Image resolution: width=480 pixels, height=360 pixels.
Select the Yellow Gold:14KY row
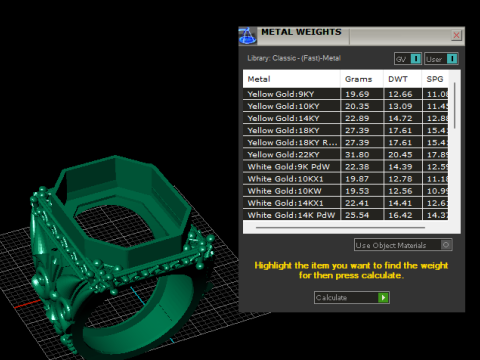pyautogui.click(x=345, y=118)
